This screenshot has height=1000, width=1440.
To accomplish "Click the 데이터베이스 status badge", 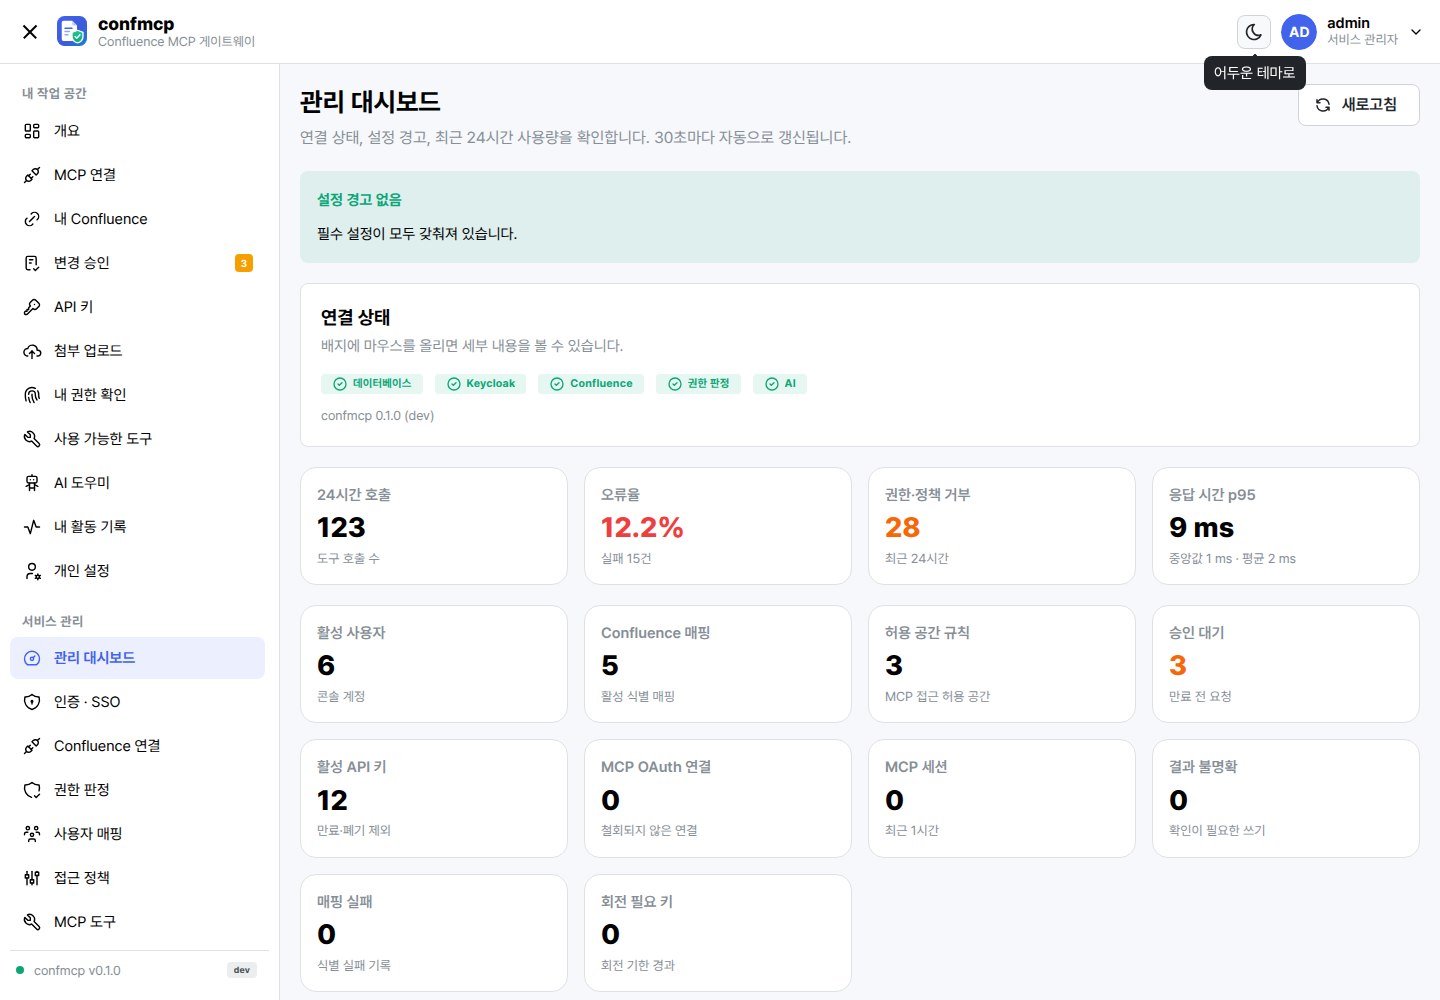I will (x=372, y=384).
